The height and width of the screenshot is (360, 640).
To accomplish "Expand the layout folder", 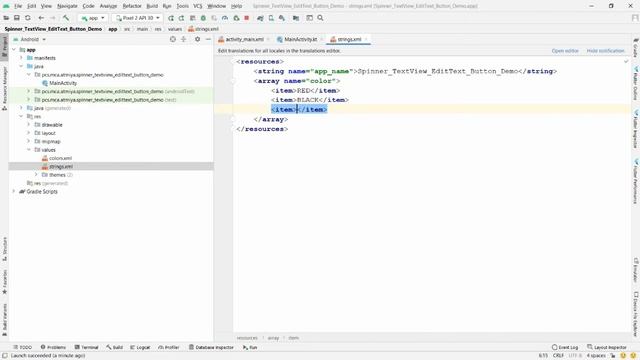I will (29, 133).
